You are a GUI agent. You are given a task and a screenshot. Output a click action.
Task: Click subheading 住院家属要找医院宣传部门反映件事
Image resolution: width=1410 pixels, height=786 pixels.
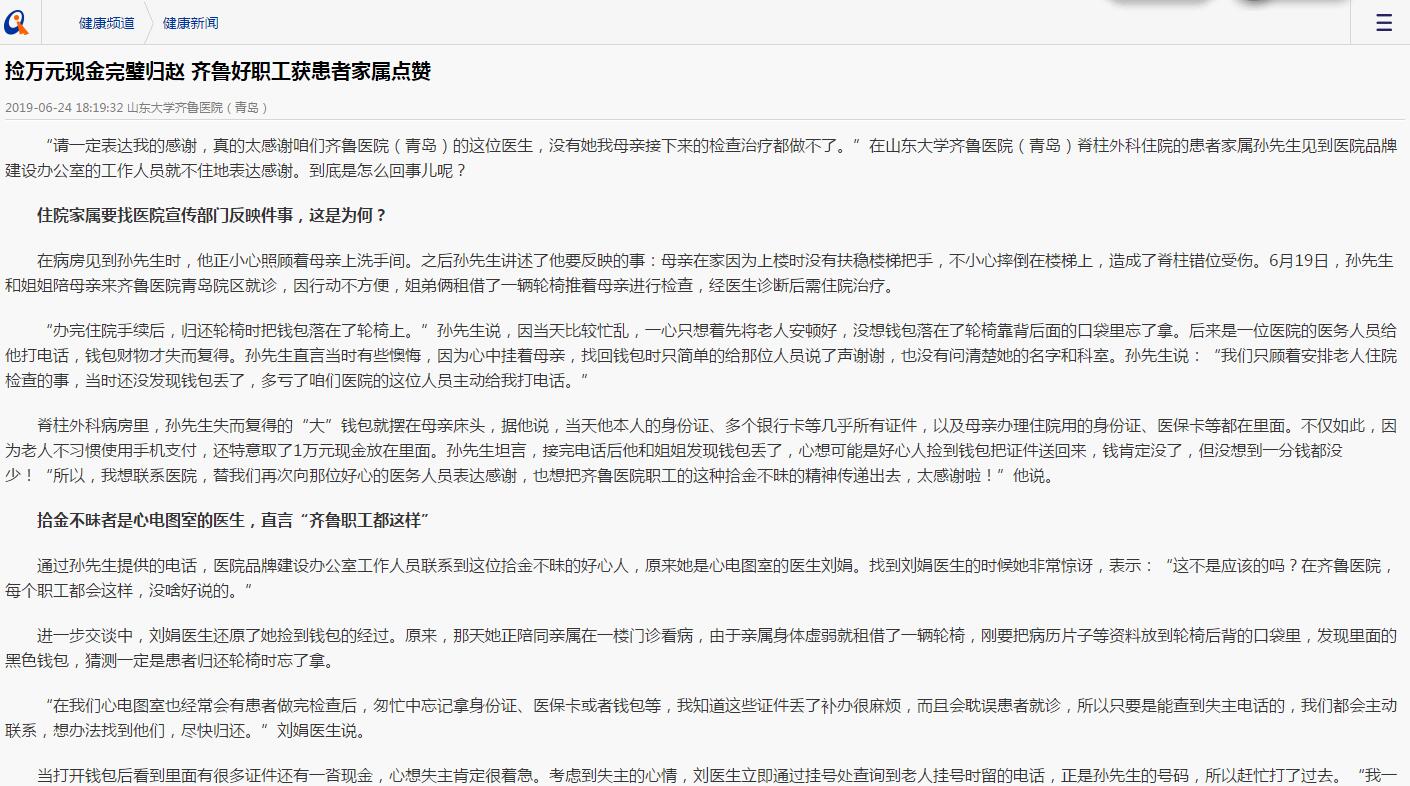point(212,215)
